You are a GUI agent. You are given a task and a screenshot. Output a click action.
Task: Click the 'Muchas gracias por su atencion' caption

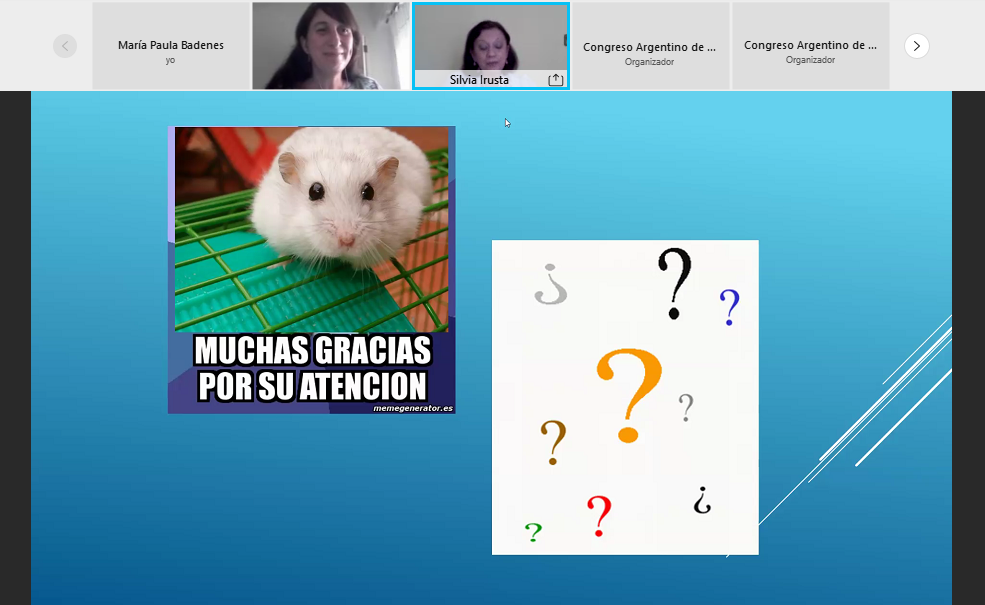pos(312,368)
